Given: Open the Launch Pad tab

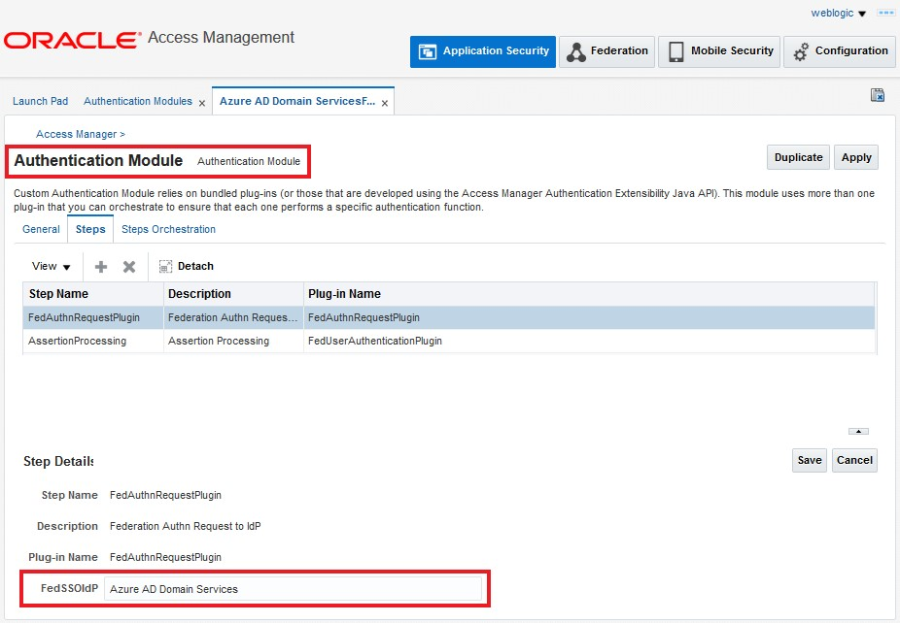Looking at the screenshot, I should [40, 102].
